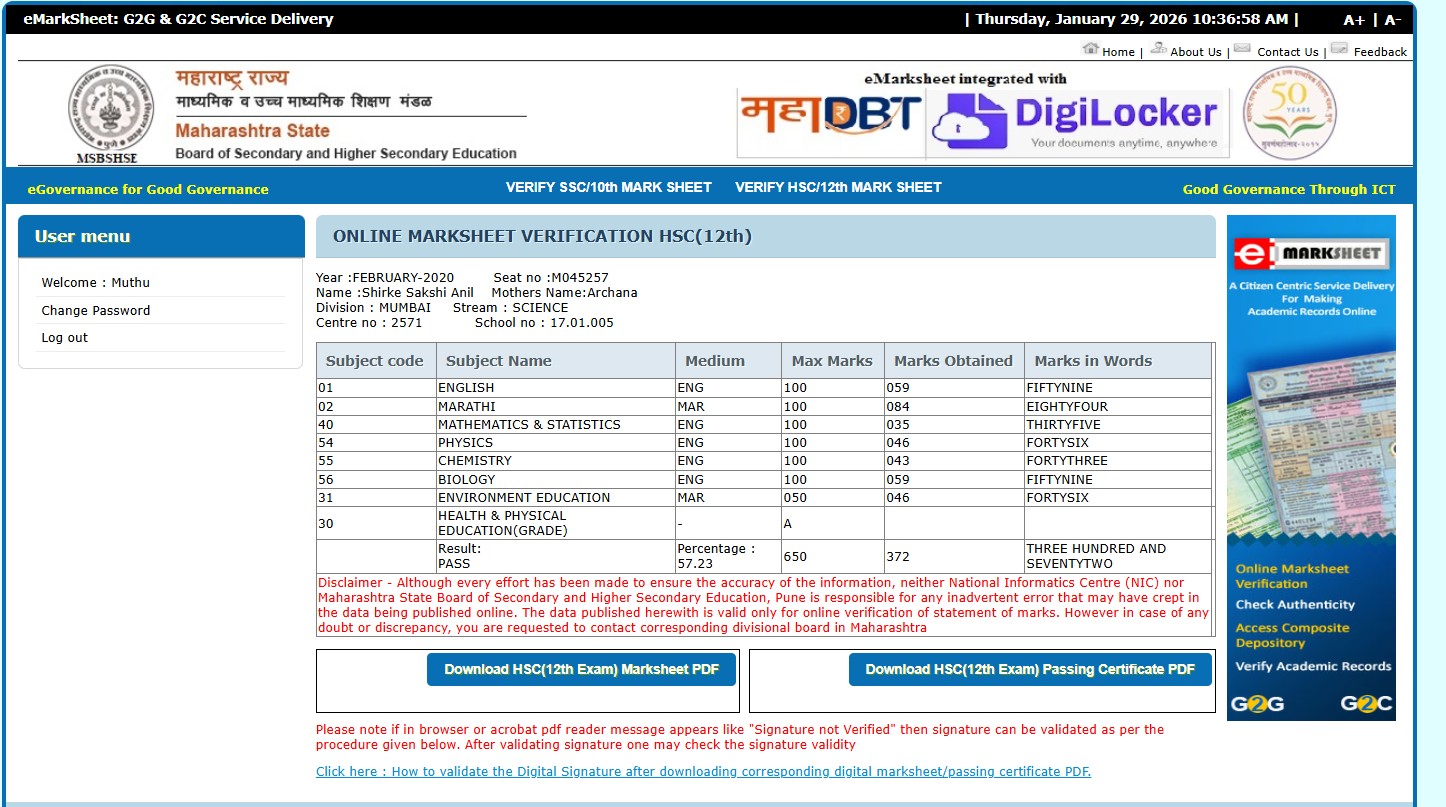Open VERIFY HSC/12th MARK SHEET menu
Image resolution: width=1446 pixels, height=807 pixels.
(x=838, y=187)
